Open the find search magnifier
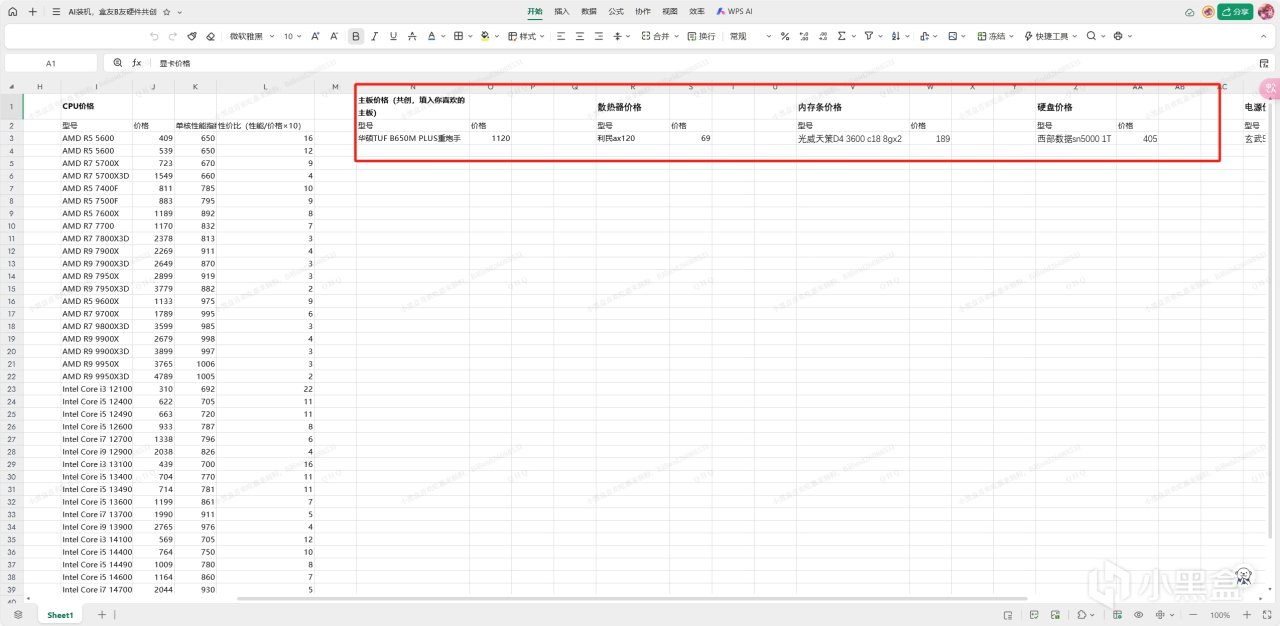 pyautogui.click(x=1091, y=36)
